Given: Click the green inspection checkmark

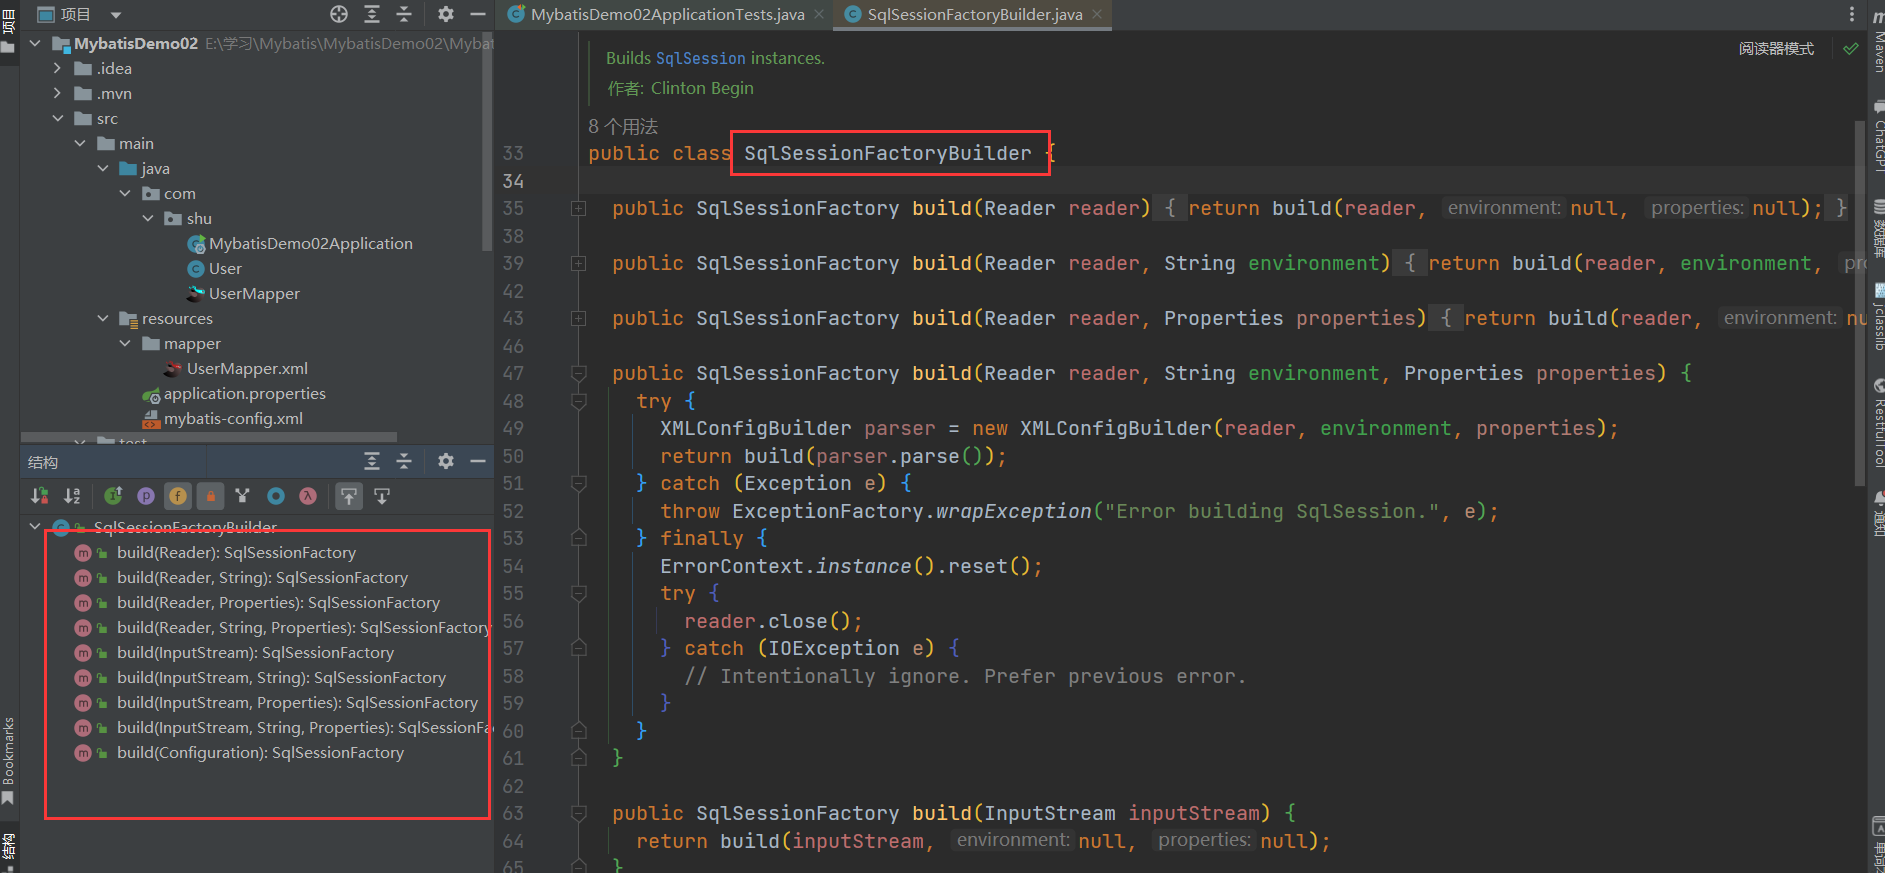Looking at the screenshot, I should [1851, 48].
